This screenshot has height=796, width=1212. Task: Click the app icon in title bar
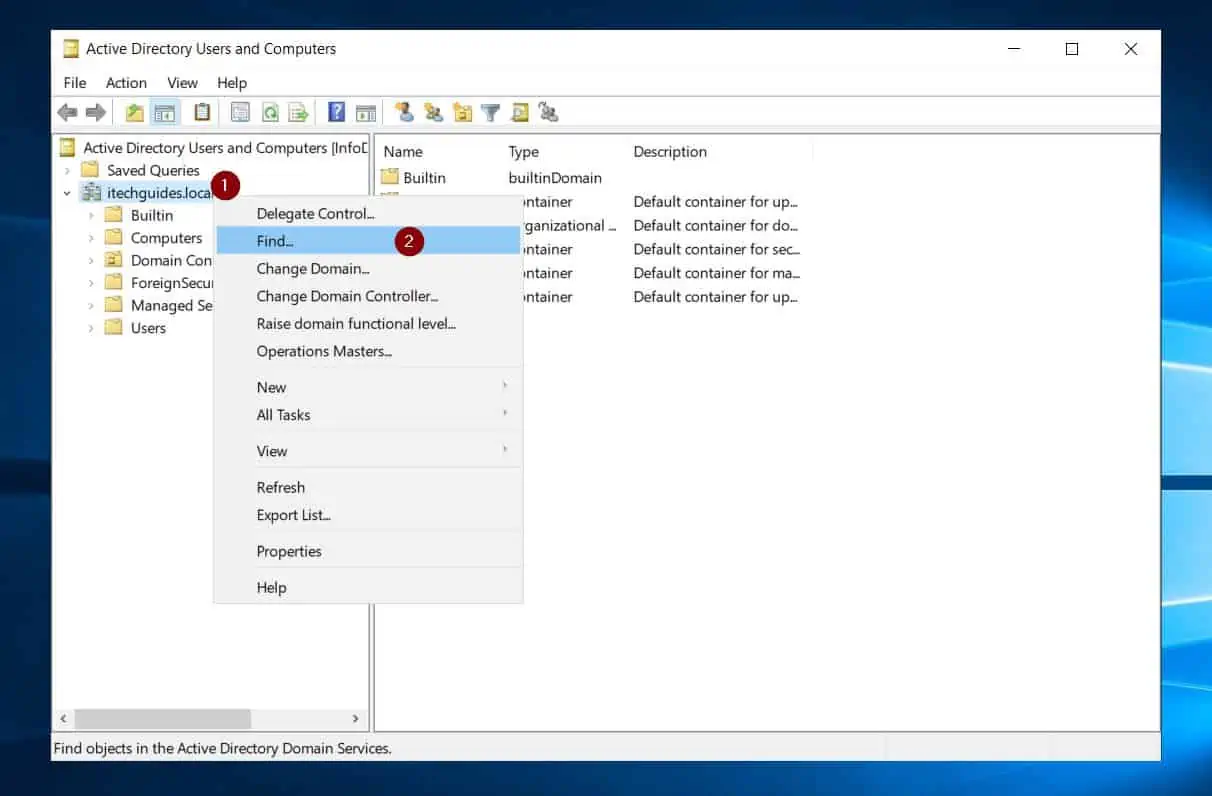(x=71, y=48)
